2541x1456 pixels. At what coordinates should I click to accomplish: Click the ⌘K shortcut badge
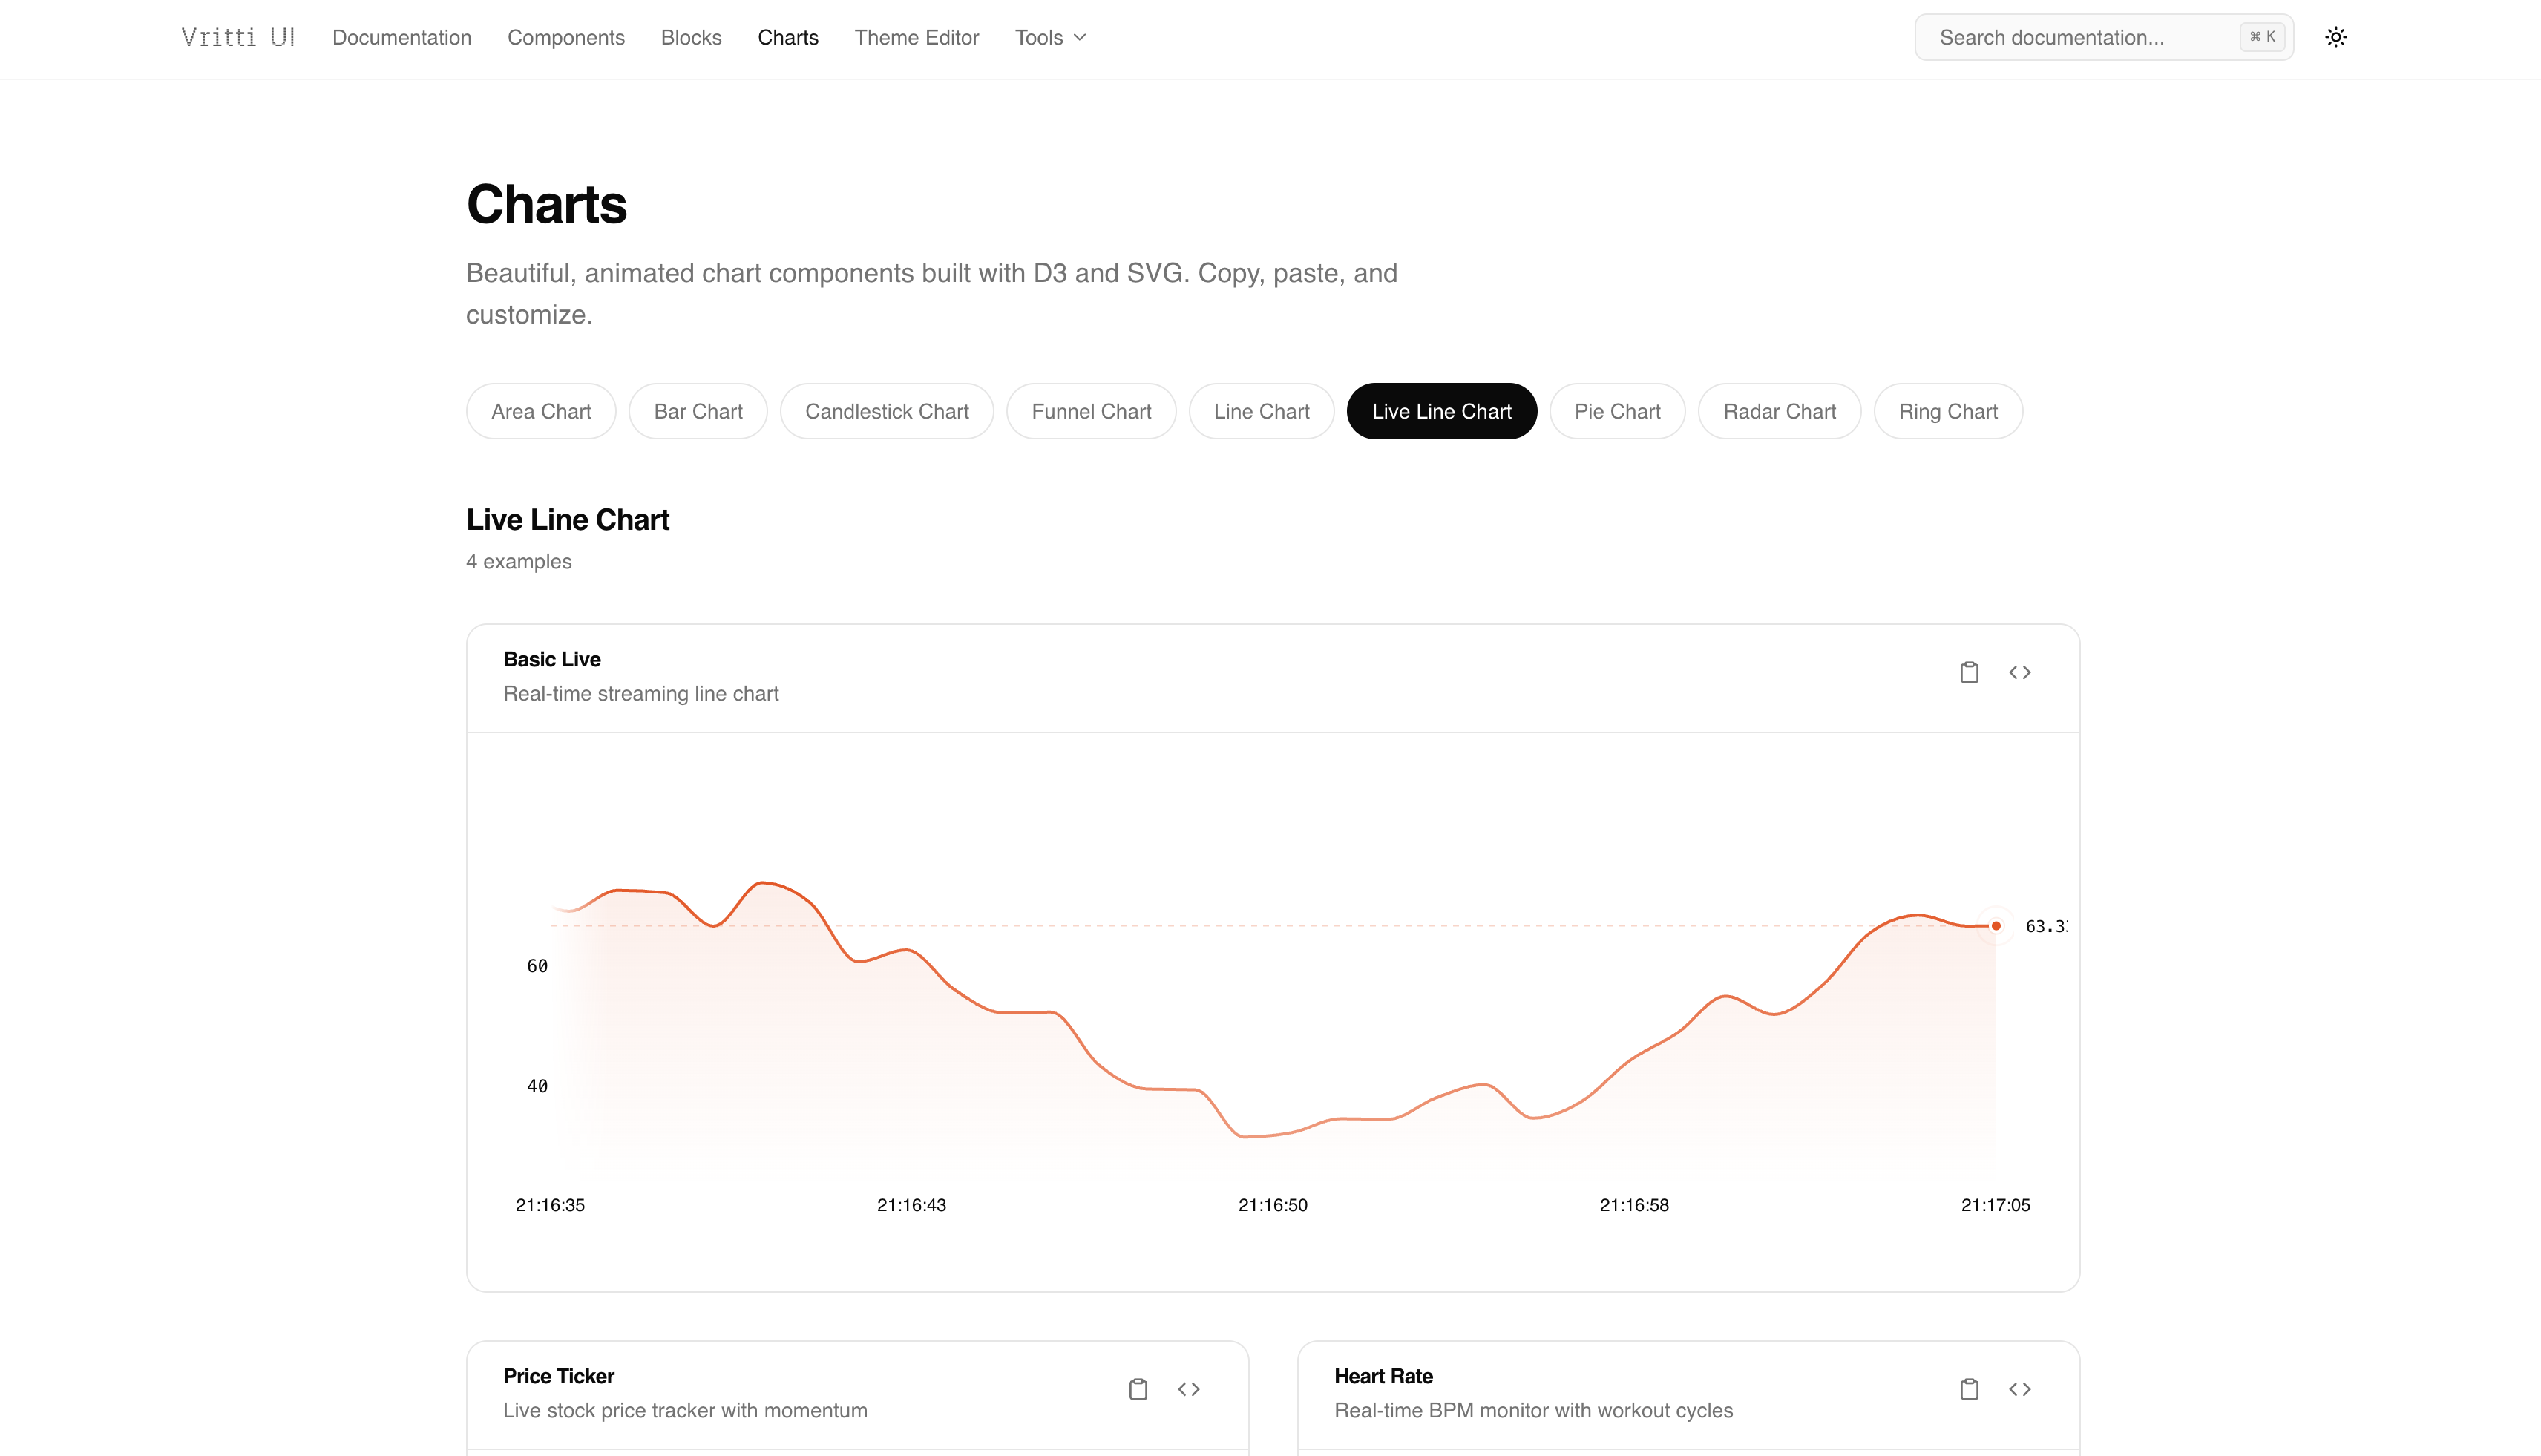2262,37
